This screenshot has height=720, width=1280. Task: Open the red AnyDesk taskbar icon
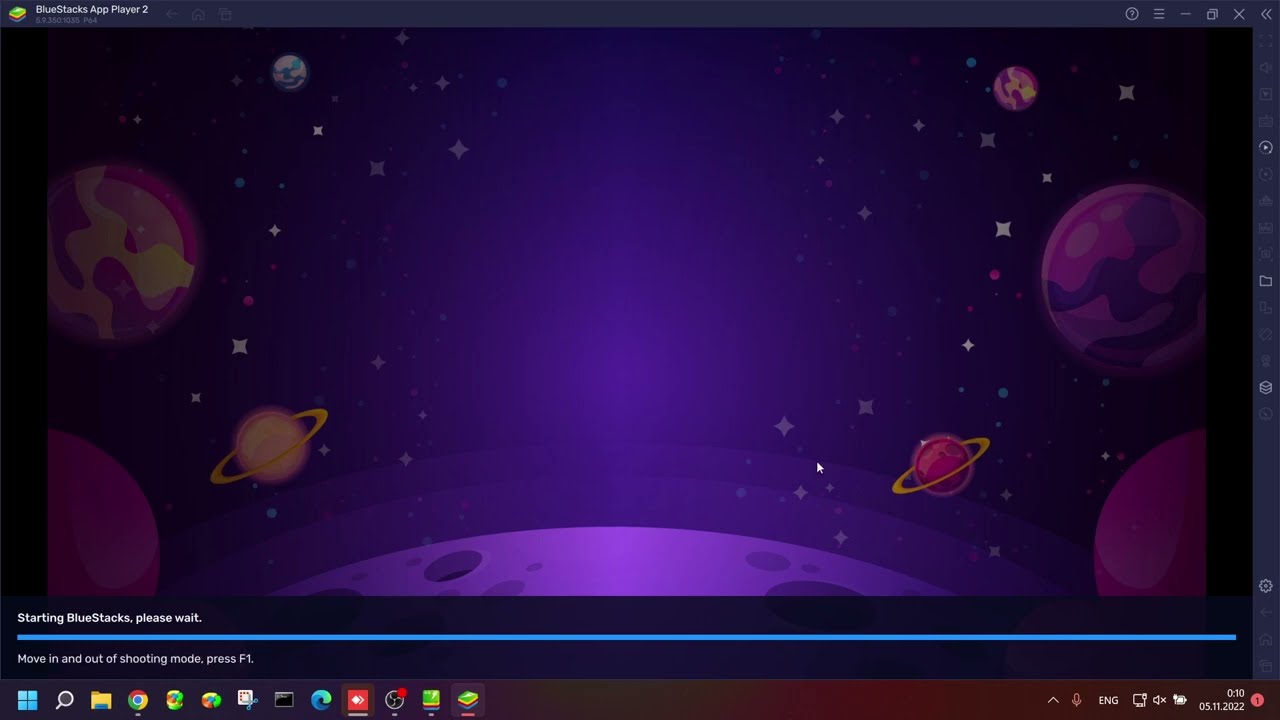click(357, 700)
